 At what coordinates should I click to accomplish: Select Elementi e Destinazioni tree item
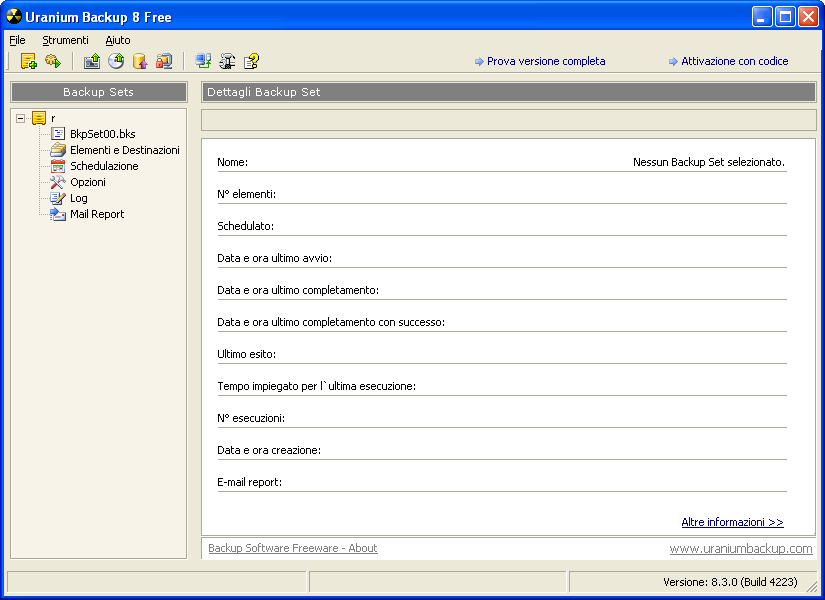click(x=125, y=150)
